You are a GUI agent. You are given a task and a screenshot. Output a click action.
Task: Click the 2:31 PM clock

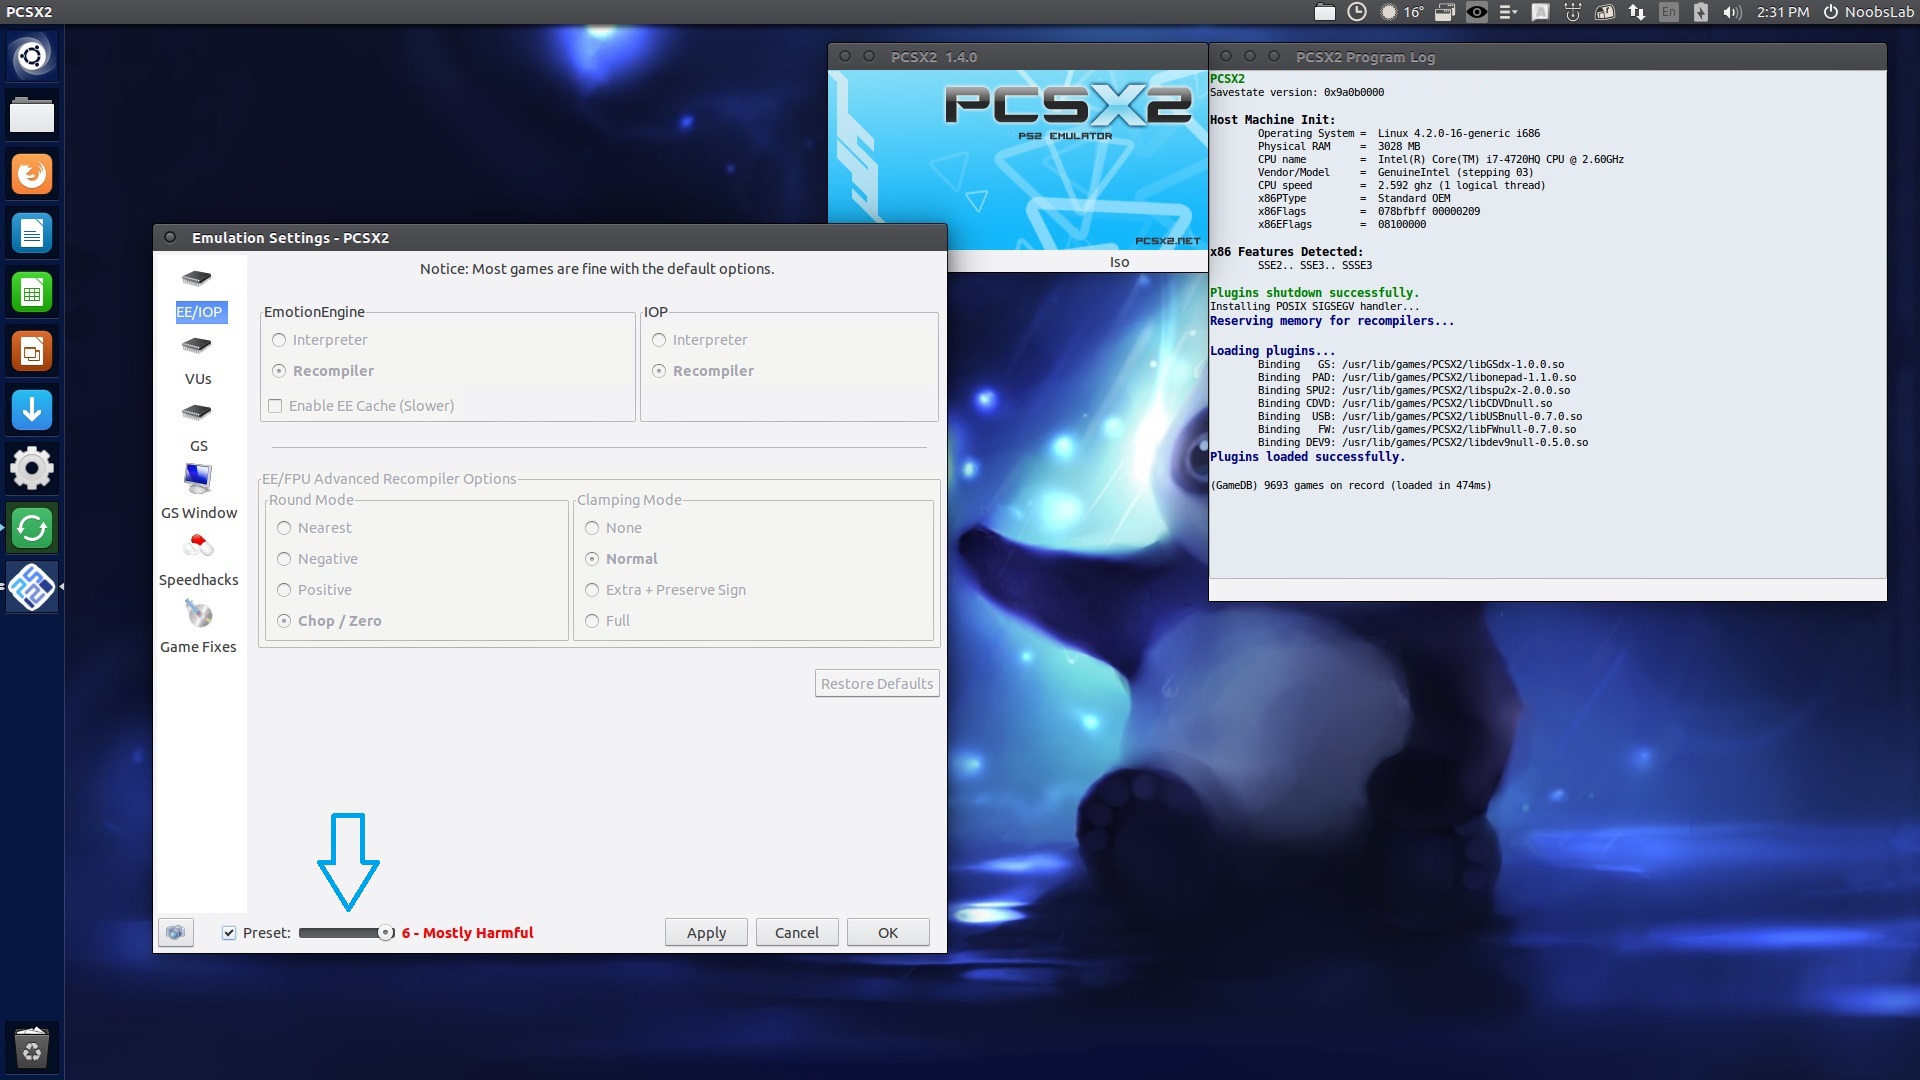click(1783, 12)
